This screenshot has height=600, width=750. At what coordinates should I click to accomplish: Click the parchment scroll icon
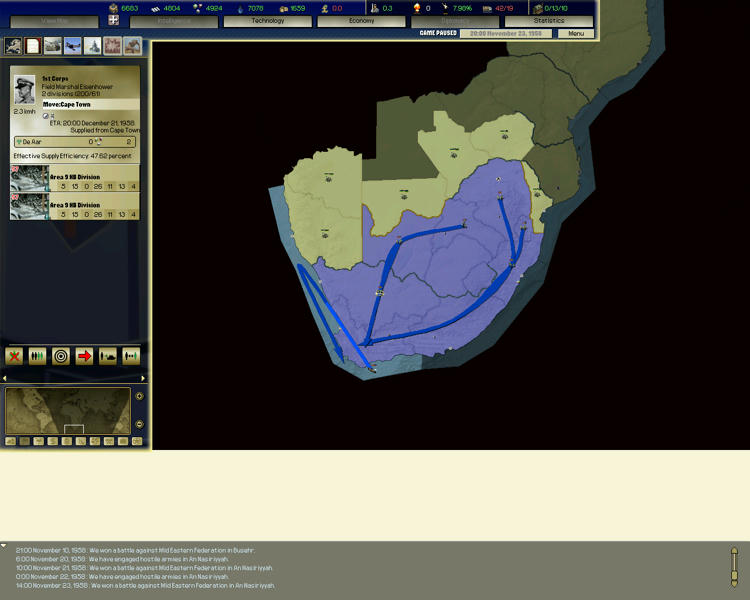pyautogui.click(x=33, y=46)
